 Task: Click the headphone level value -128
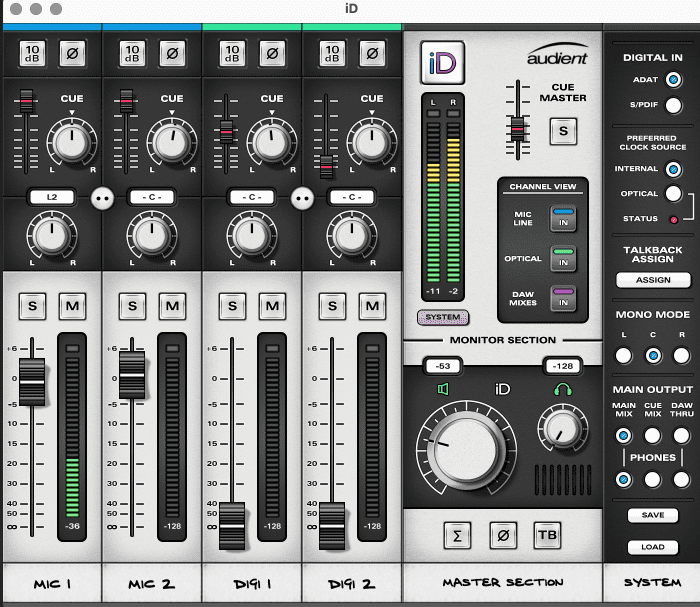[x=563, y=366]
